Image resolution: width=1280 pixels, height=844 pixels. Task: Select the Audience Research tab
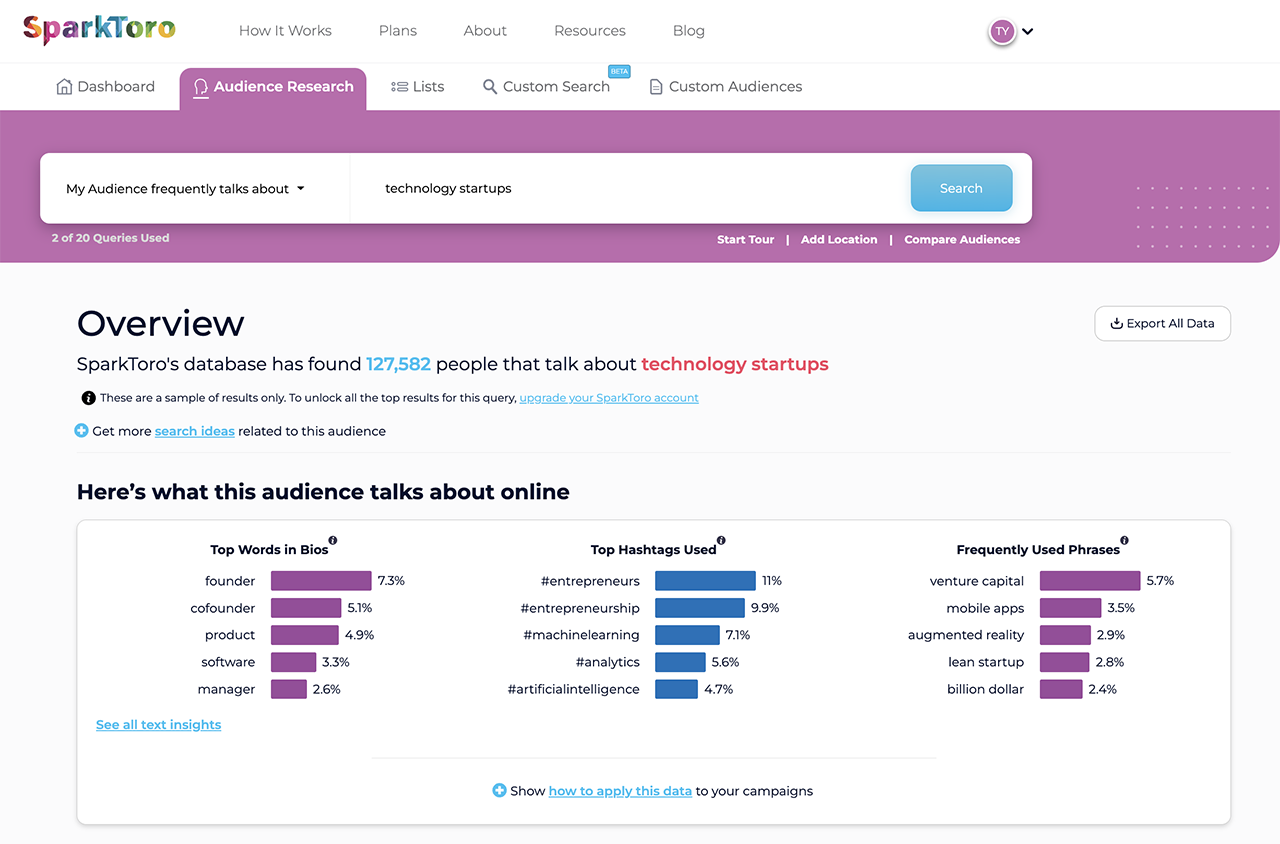click(x=273, y=87)
